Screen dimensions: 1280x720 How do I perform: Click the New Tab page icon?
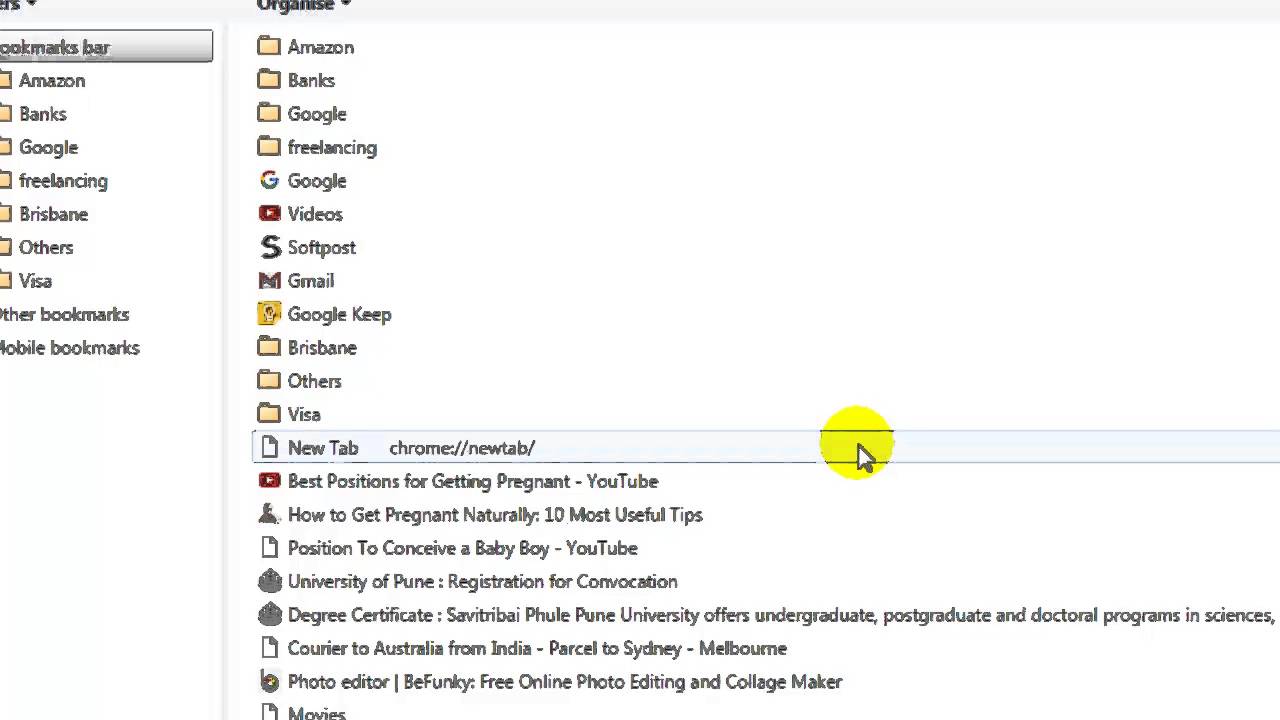(269, 448)
